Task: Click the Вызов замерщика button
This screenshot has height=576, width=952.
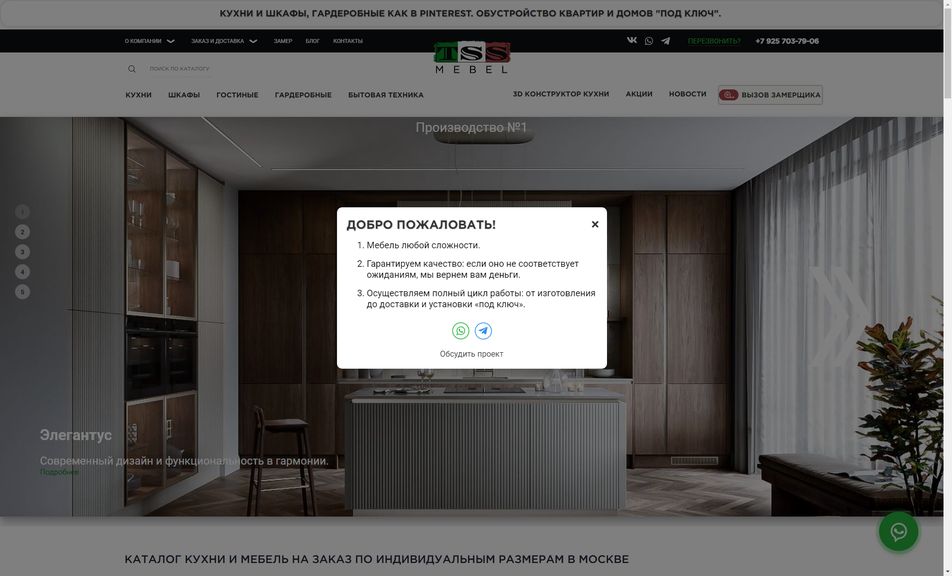Action: pos(770,95)
